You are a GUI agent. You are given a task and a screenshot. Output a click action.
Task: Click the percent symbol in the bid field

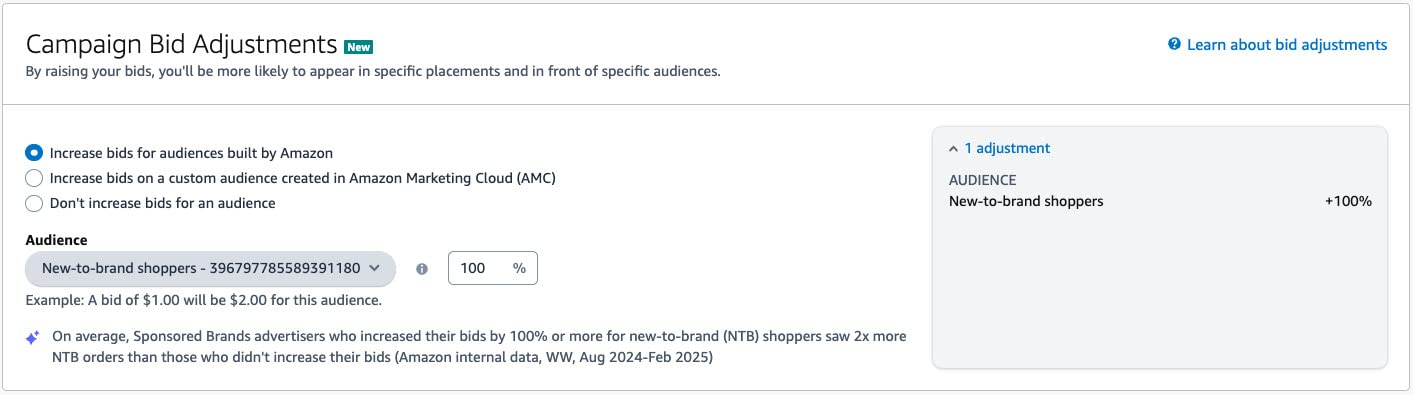[519, 268]
